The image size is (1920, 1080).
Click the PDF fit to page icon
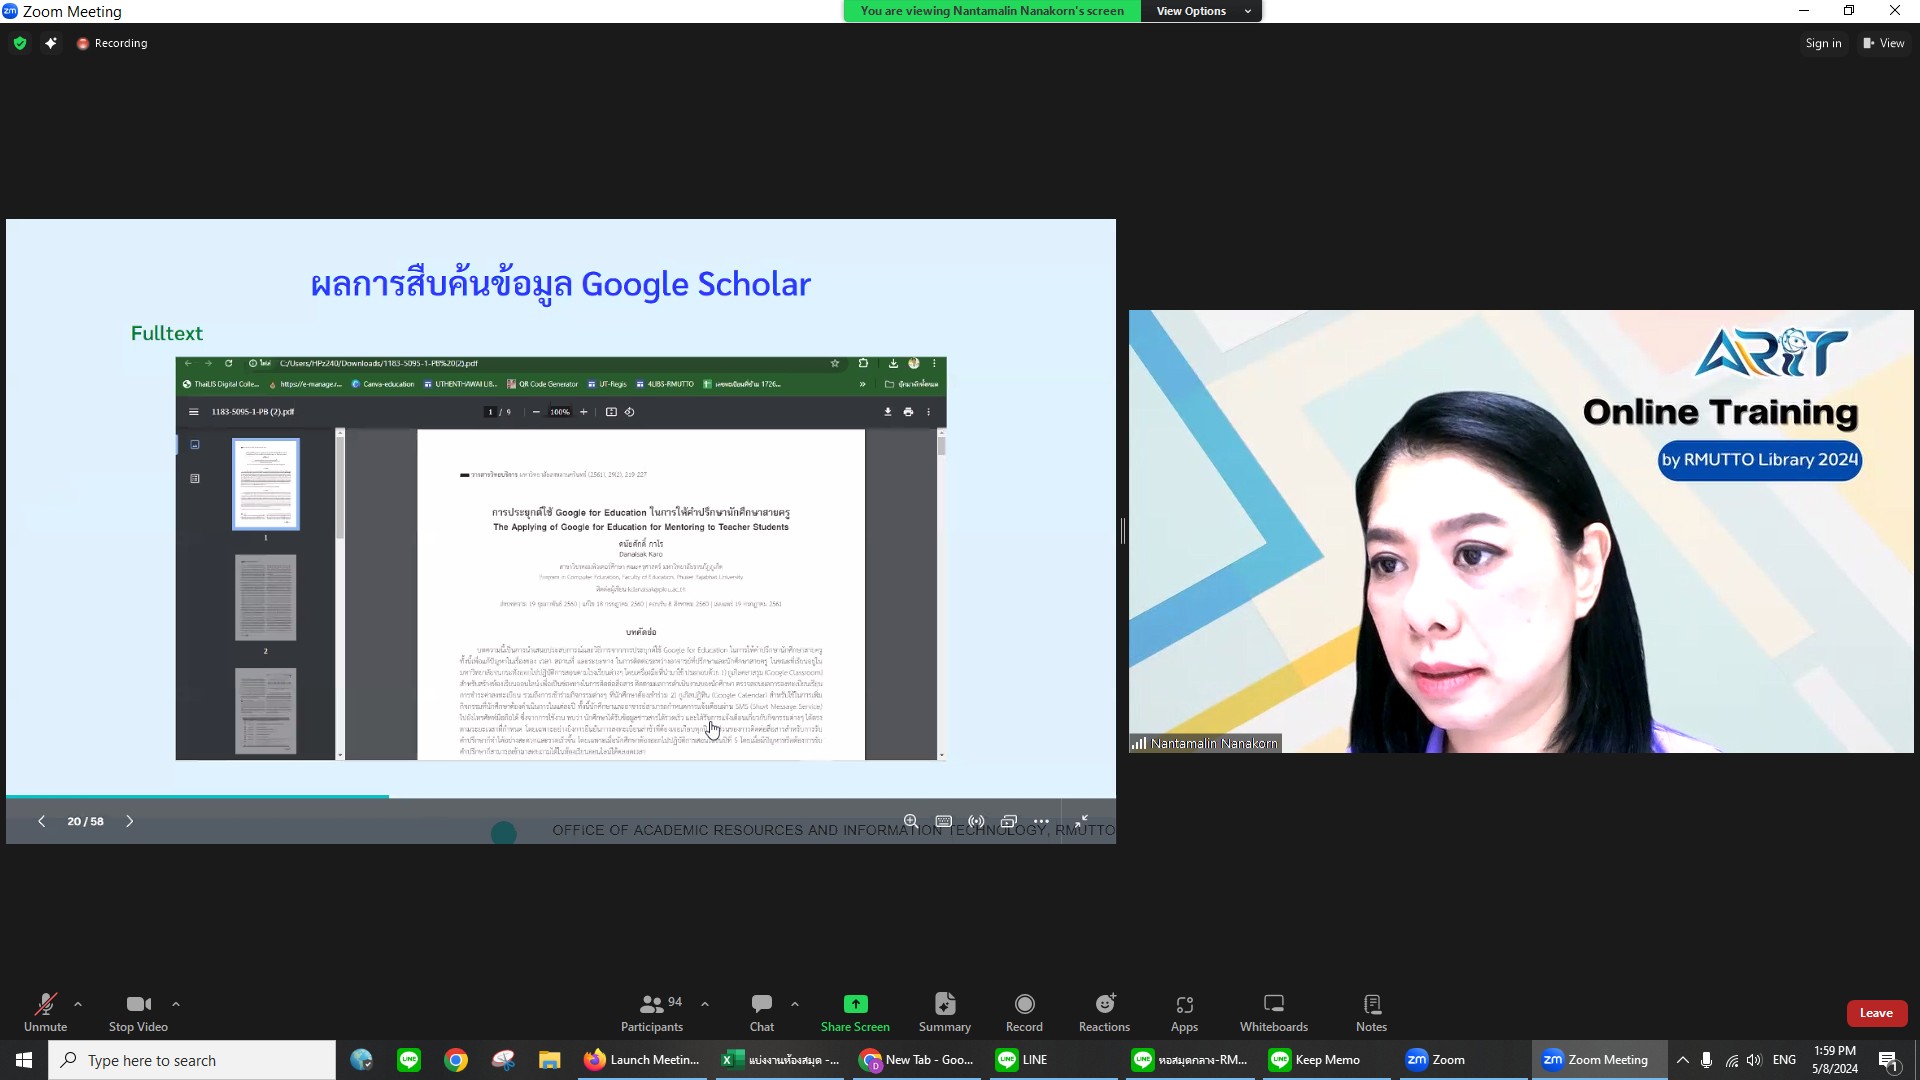pos(611,412)
